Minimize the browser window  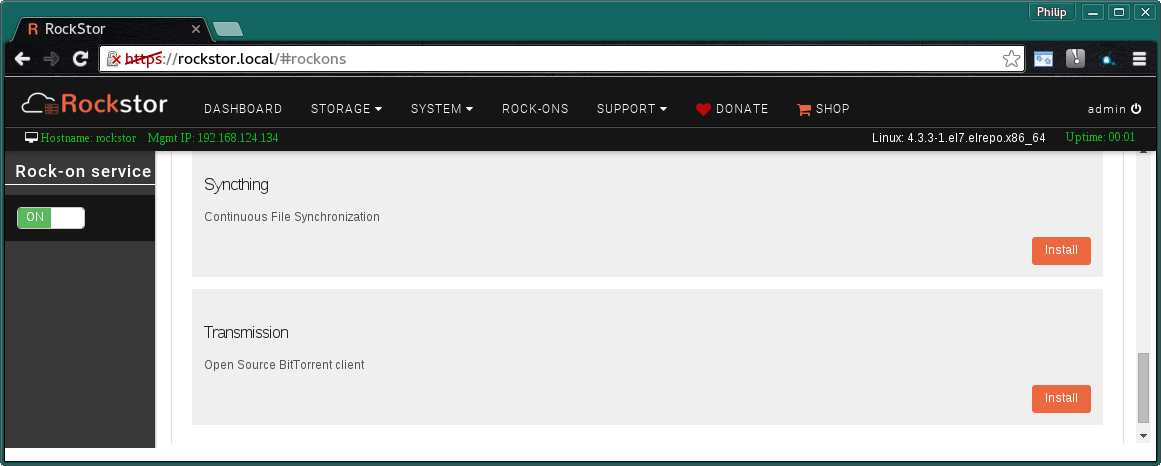point(1093,12)
